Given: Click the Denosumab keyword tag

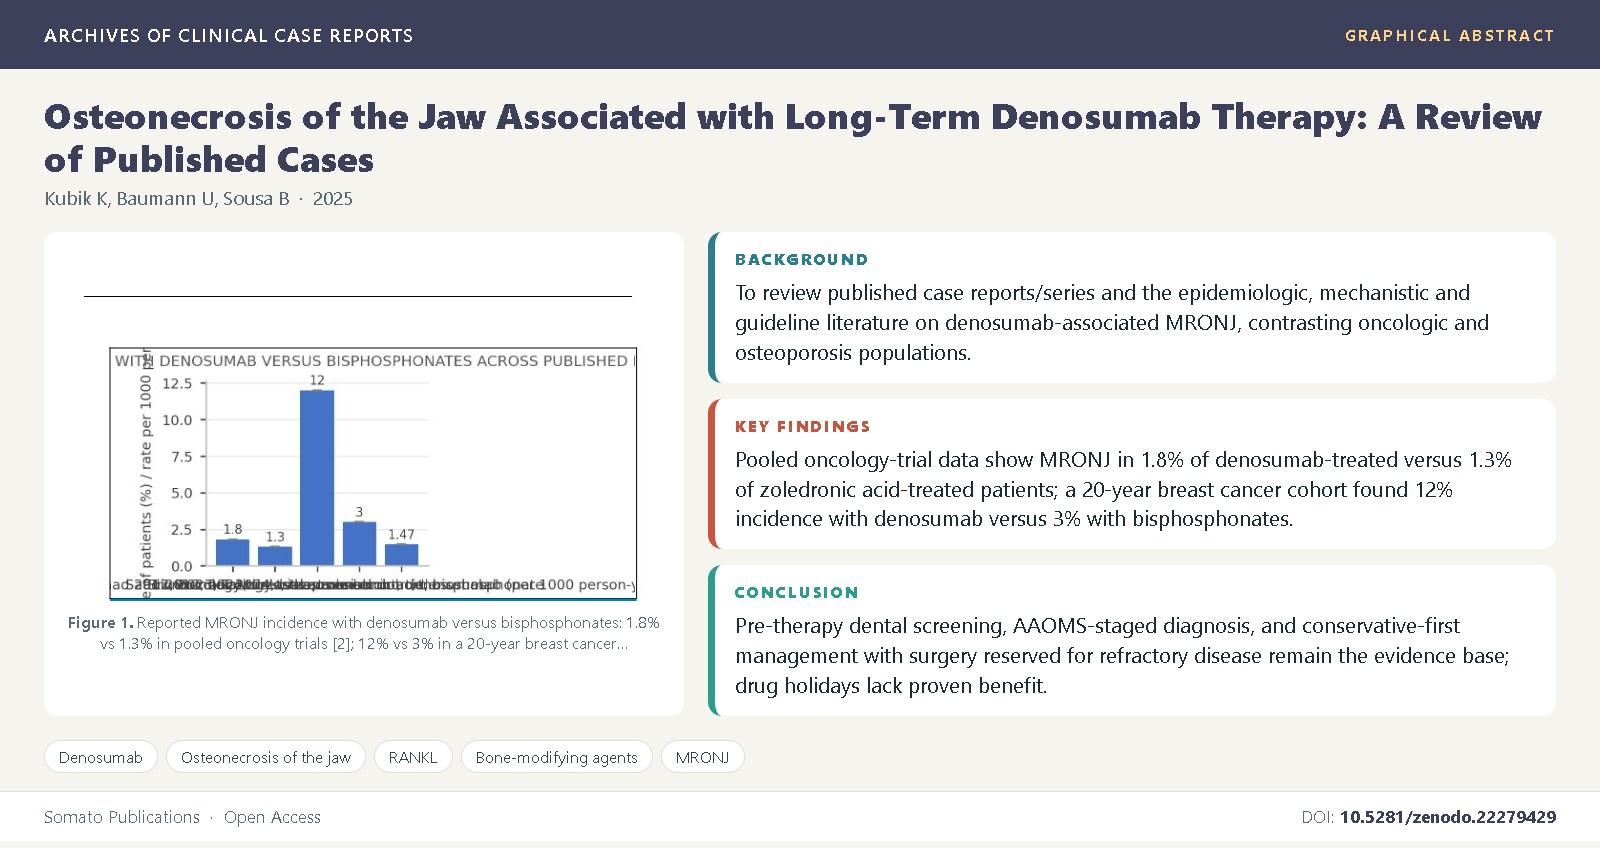Looking at the screenshot, I should click(x=100, y=757).
